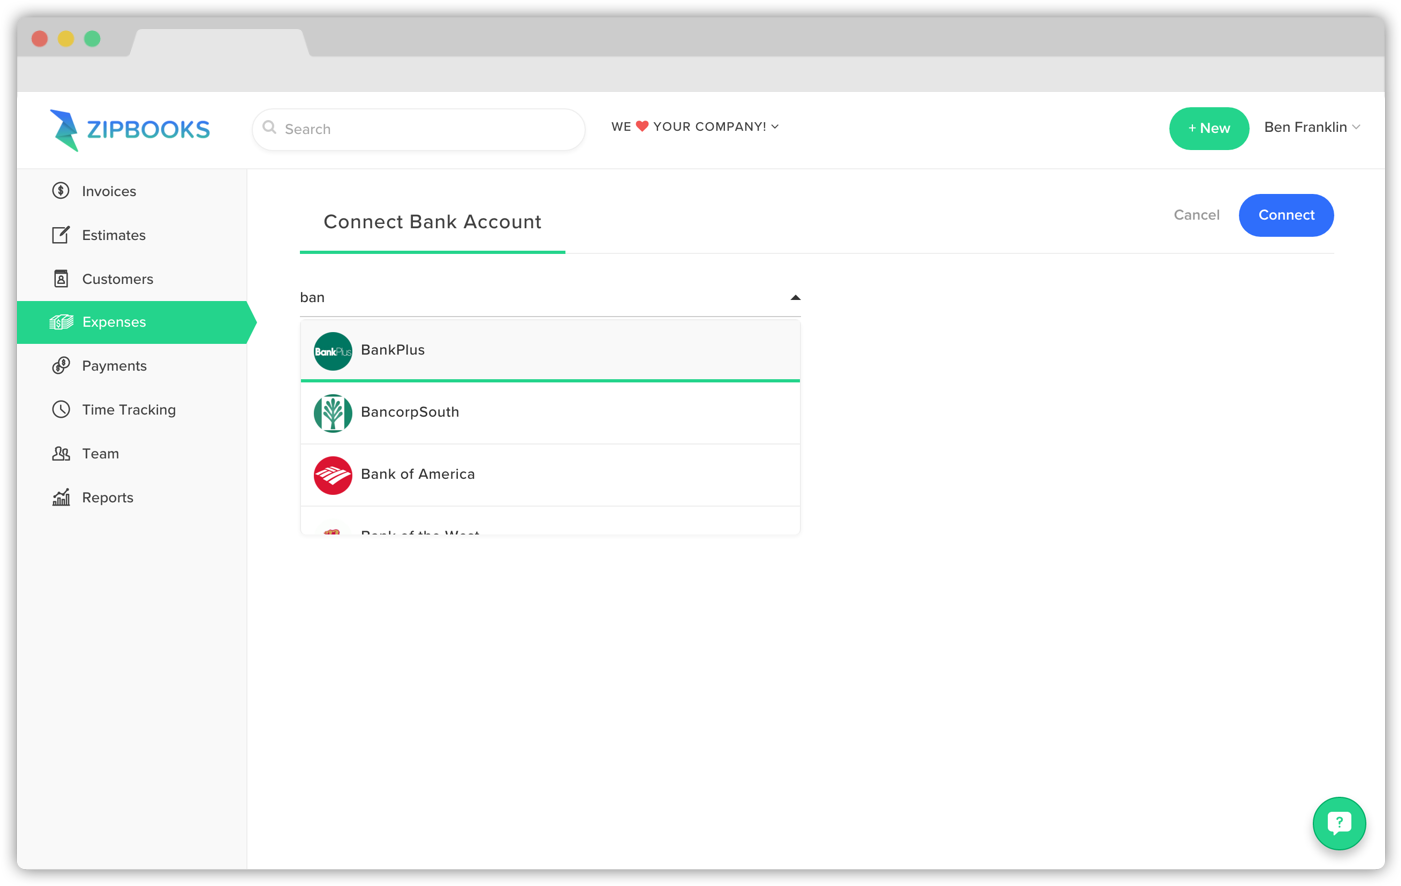Click the empty browser tab
The width and height of the screenshot is (1401, 886).
pos(220,42)
